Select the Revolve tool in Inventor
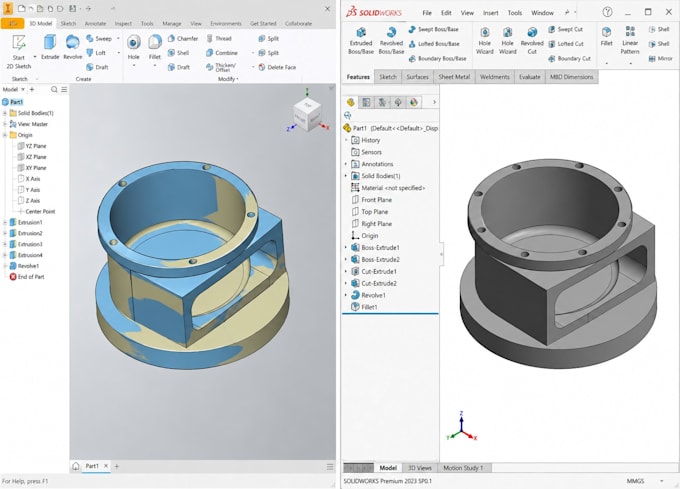 tap(72, 47)
